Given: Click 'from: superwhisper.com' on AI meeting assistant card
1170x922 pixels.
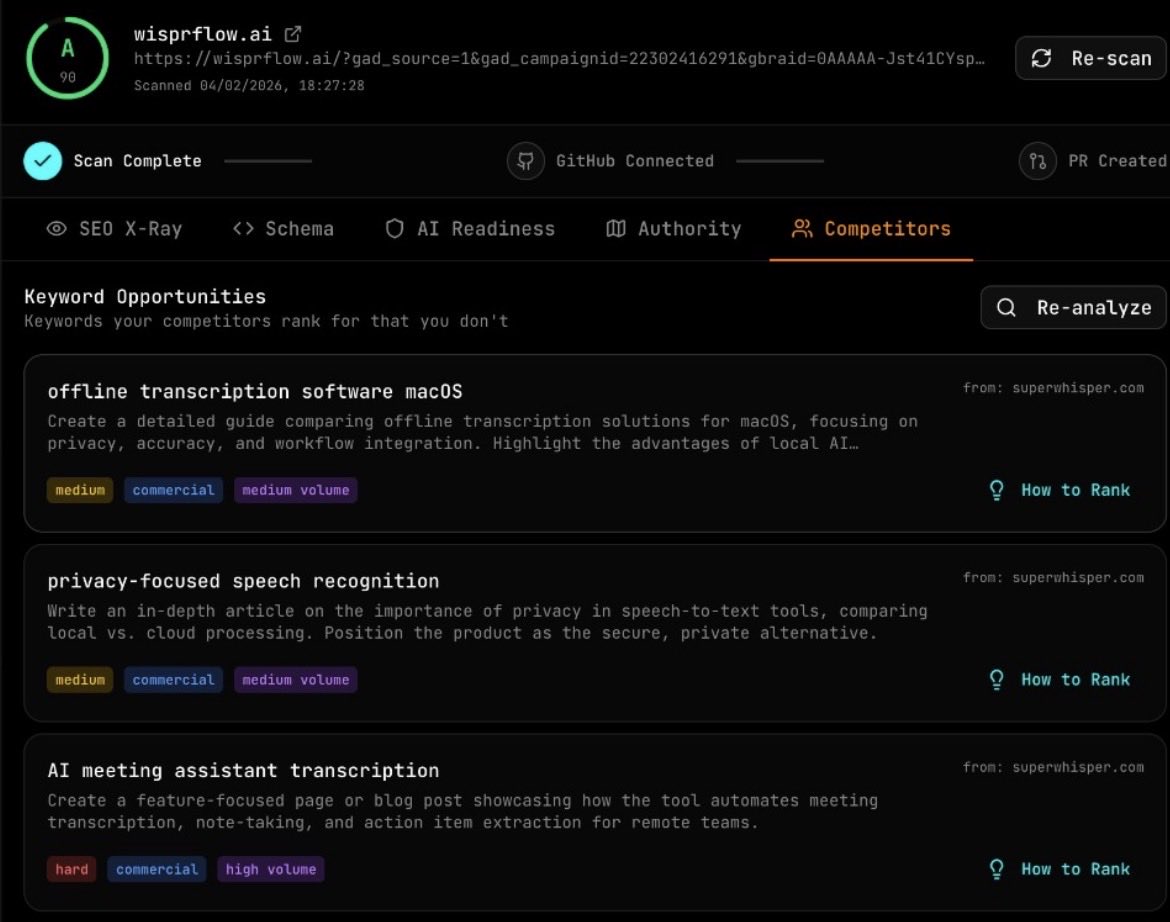Looking at the screenshot, I should 1053,767.
